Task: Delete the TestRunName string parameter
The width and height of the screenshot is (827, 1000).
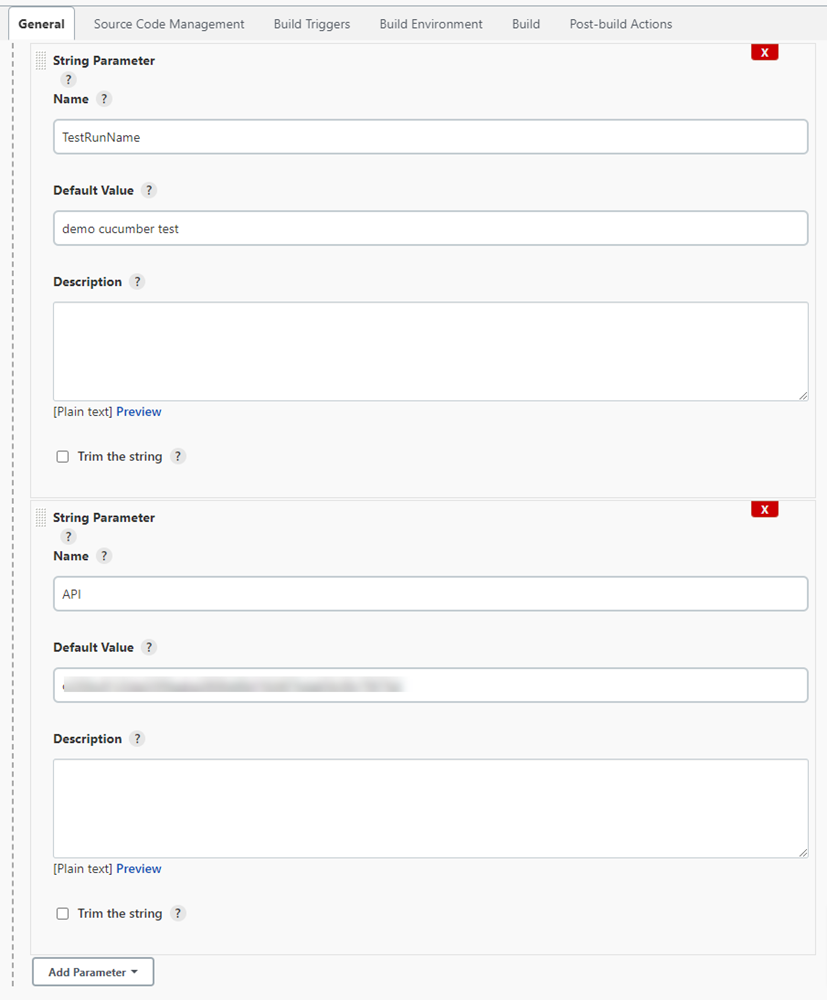Action: pyautogui.click(x=764, y=52)
